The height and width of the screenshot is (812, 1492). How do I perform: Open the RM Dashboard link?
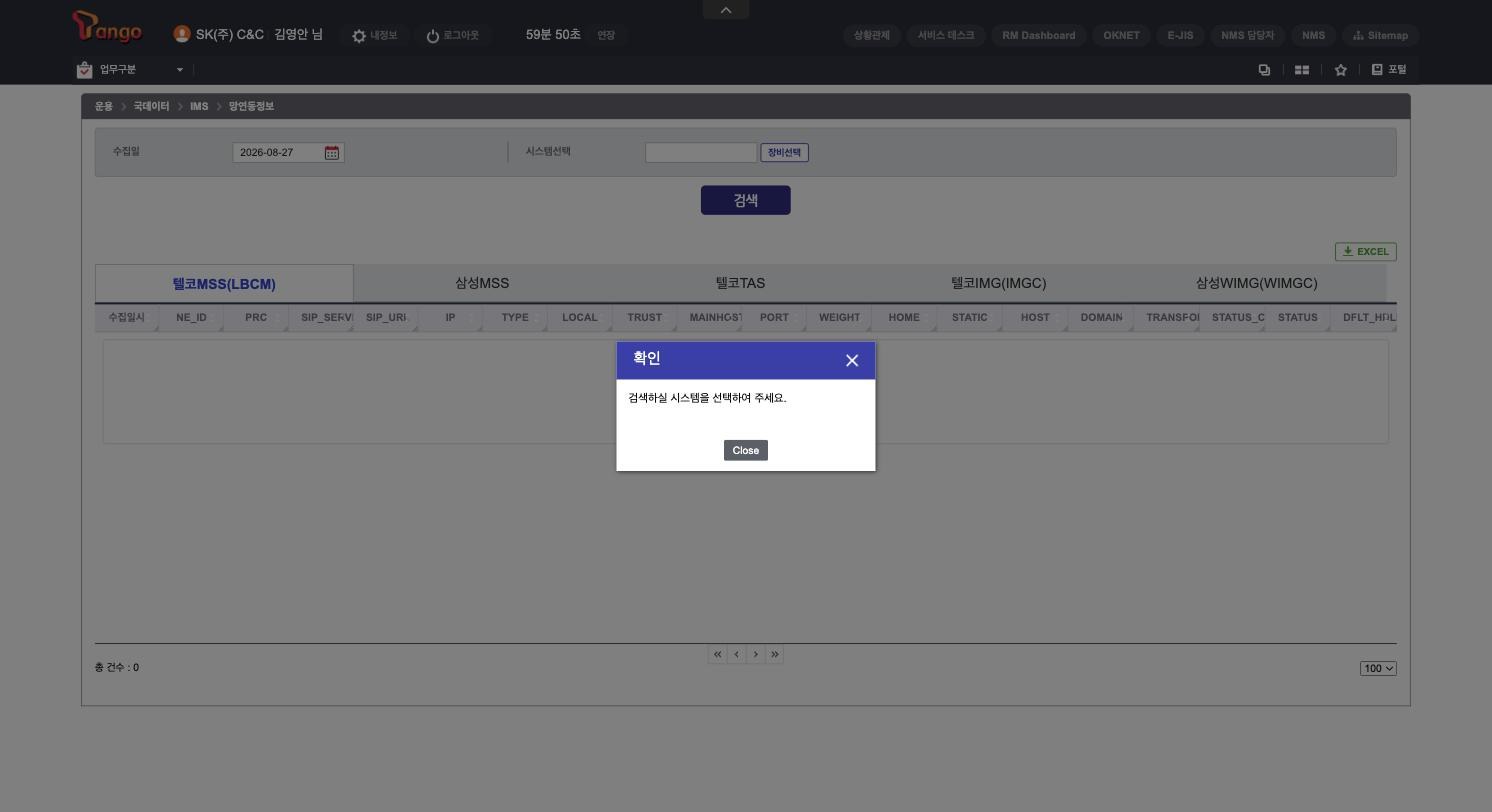(1039, 35)
